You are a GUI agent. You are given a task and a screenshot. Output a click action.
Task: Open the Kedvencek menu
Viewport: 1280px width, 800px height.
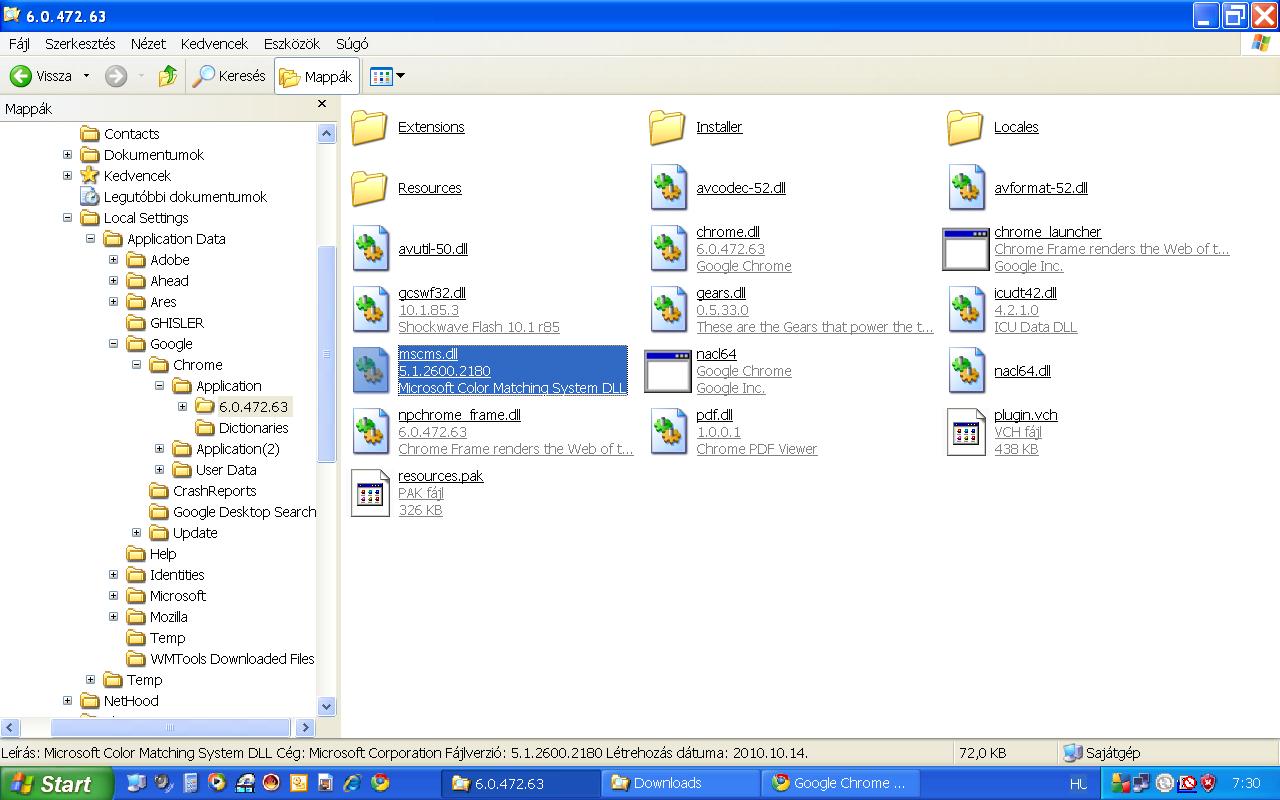pos(214,44)
